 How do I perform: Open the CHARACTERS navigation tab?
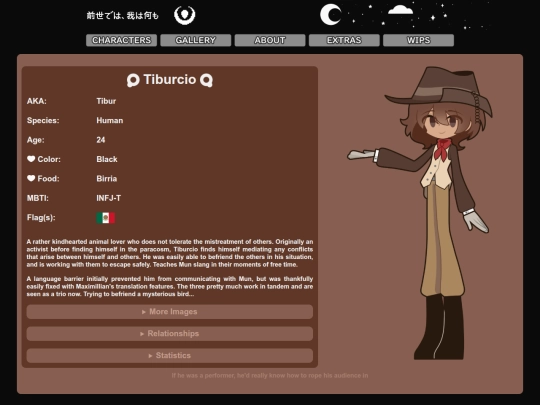[x=121, y=40]
